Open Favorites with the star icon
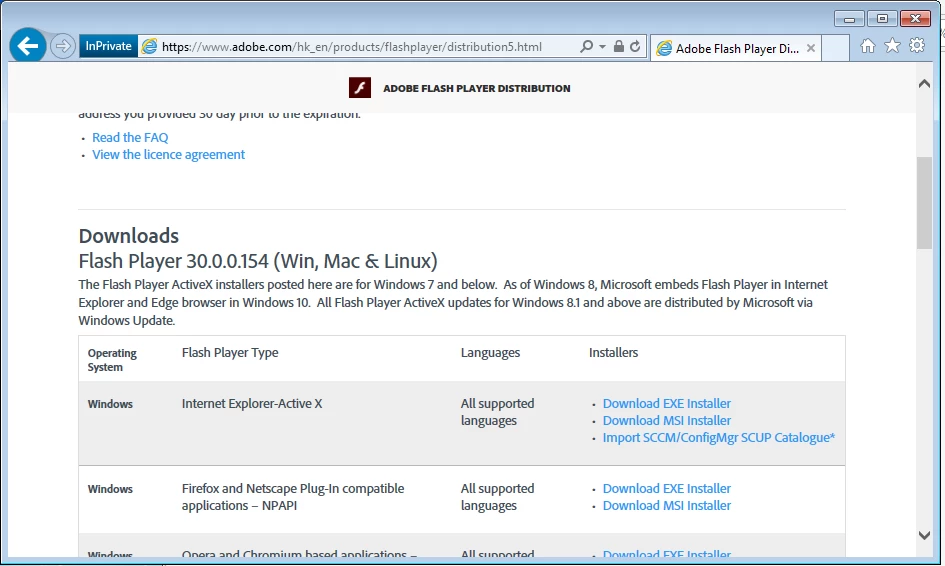Screen dimensions: 945x566 (893, 46)
